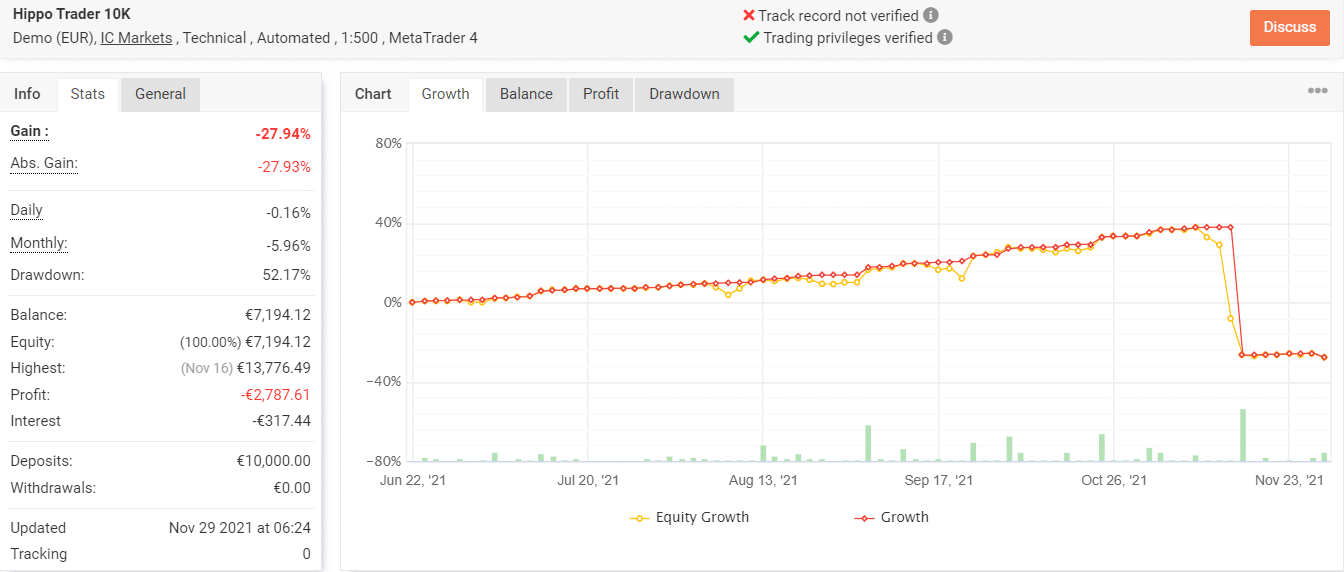Click the balance value €7,194.12
Screen dimensions: 1344x572
tap(278, 315)
